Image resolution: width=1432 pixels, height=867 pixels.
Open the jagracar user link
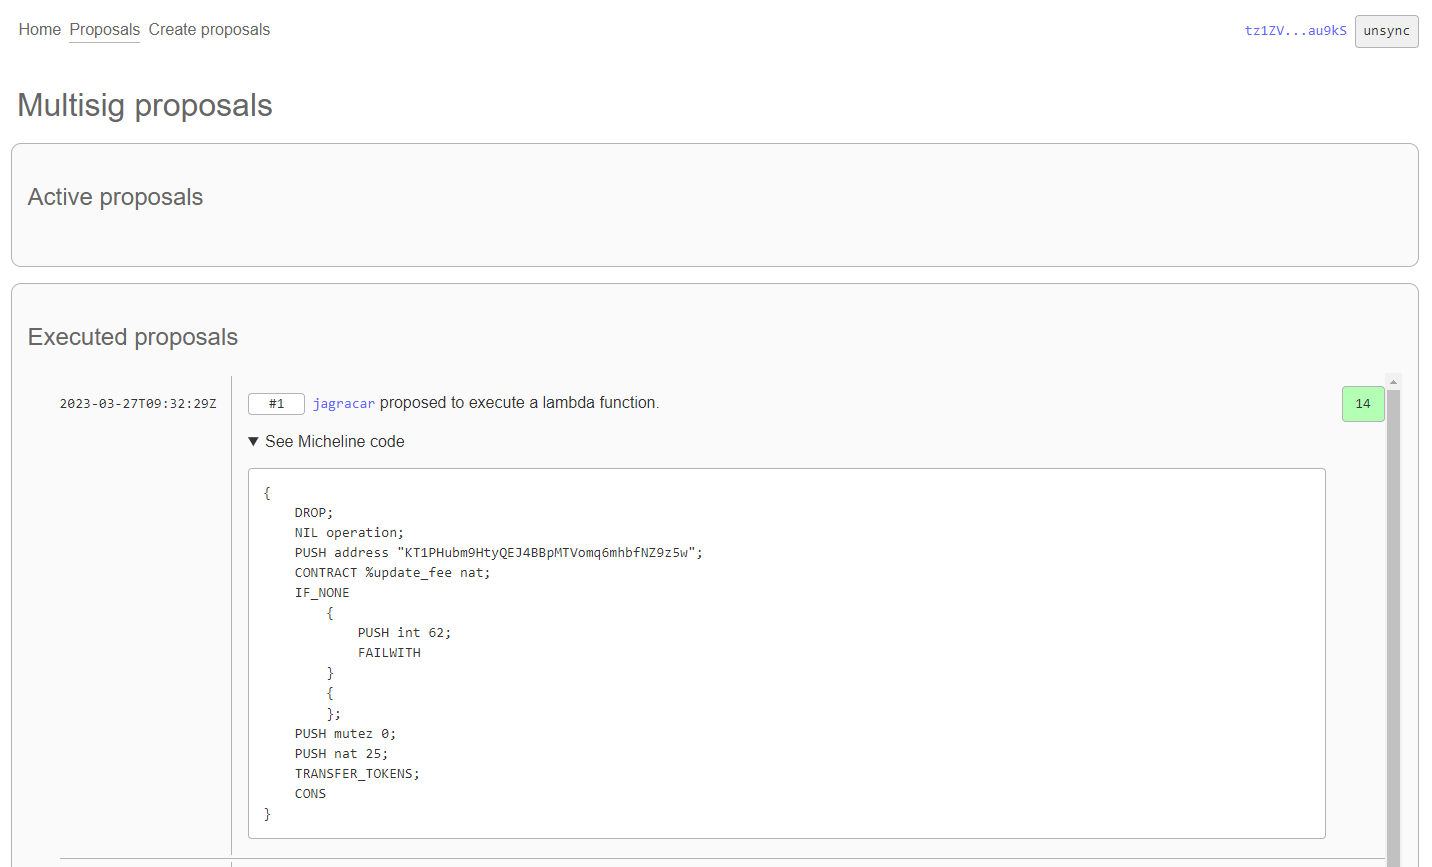point(344,404)
